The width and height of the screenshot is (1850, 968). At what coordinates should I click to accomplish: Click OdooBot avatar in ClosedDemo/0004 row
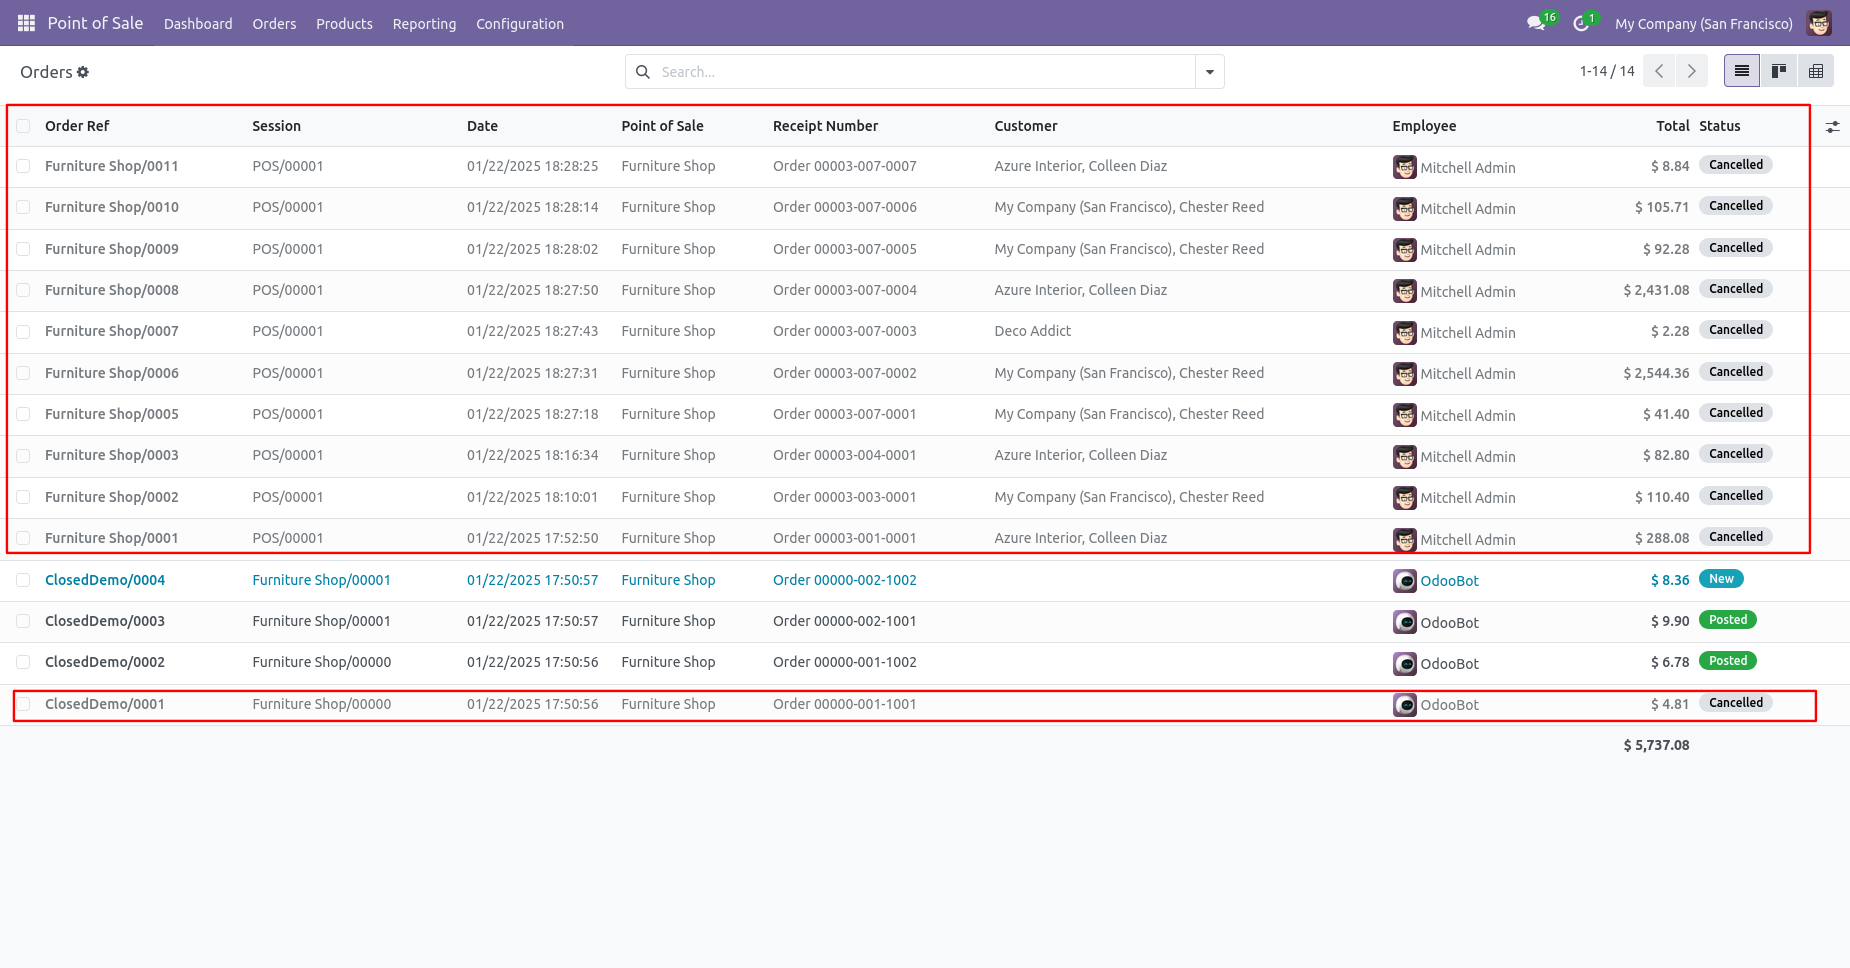click(1405, 581)
